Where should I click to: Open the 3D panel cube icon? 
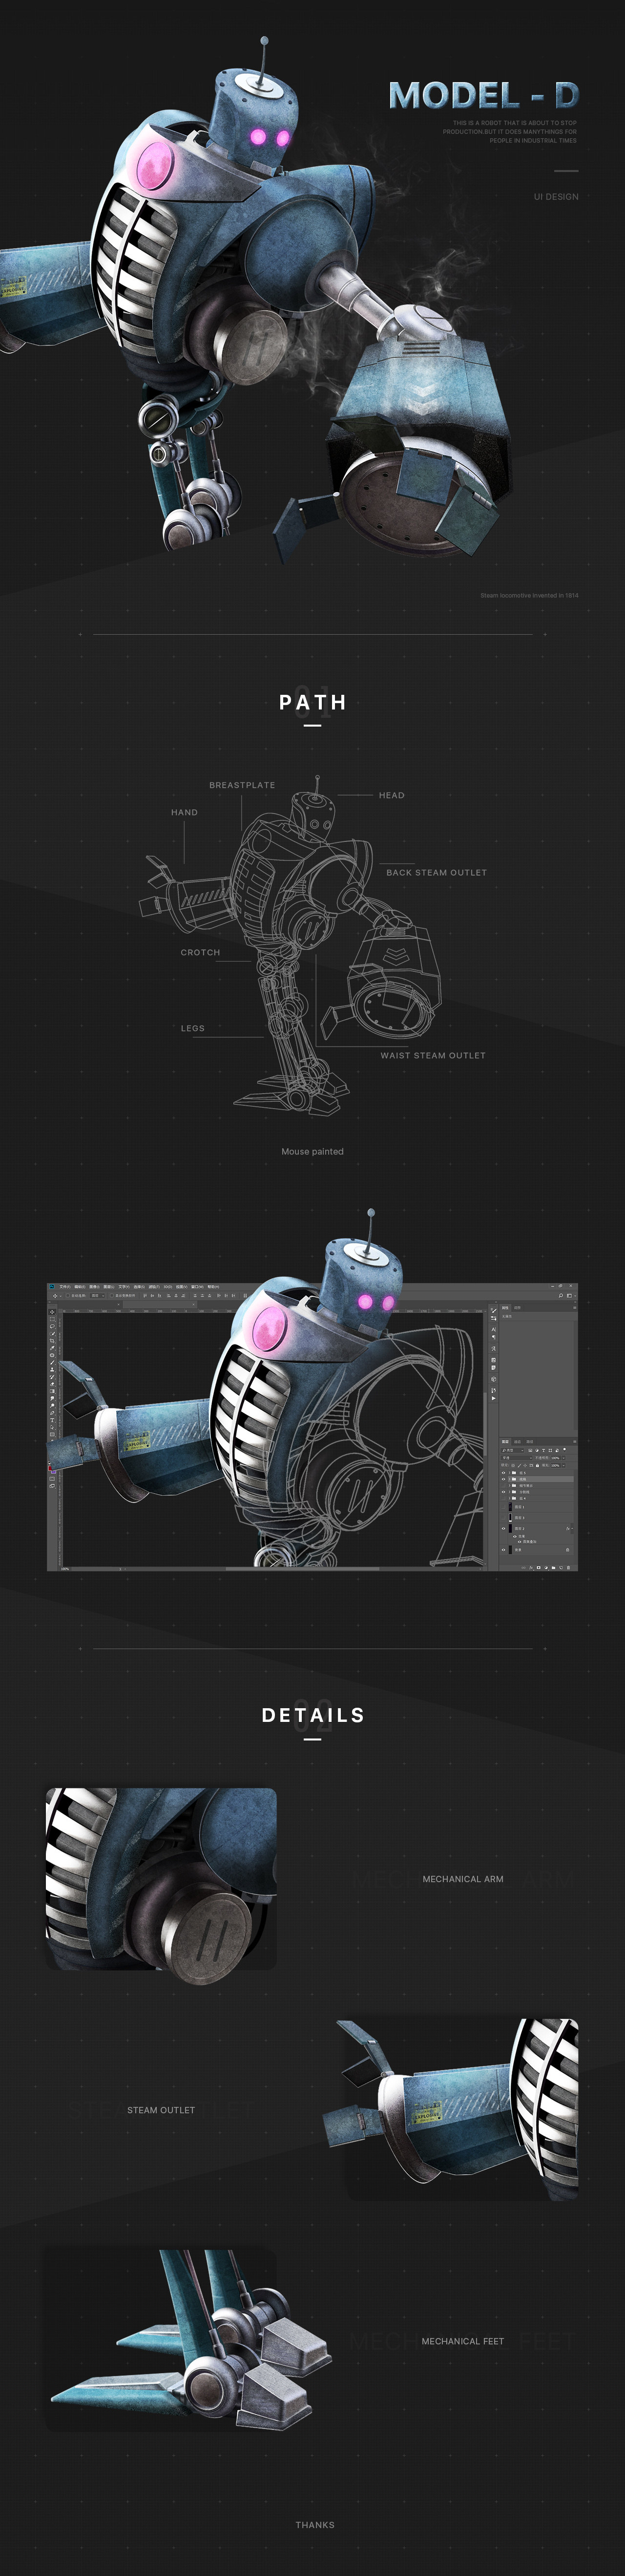coord(494,1380)
